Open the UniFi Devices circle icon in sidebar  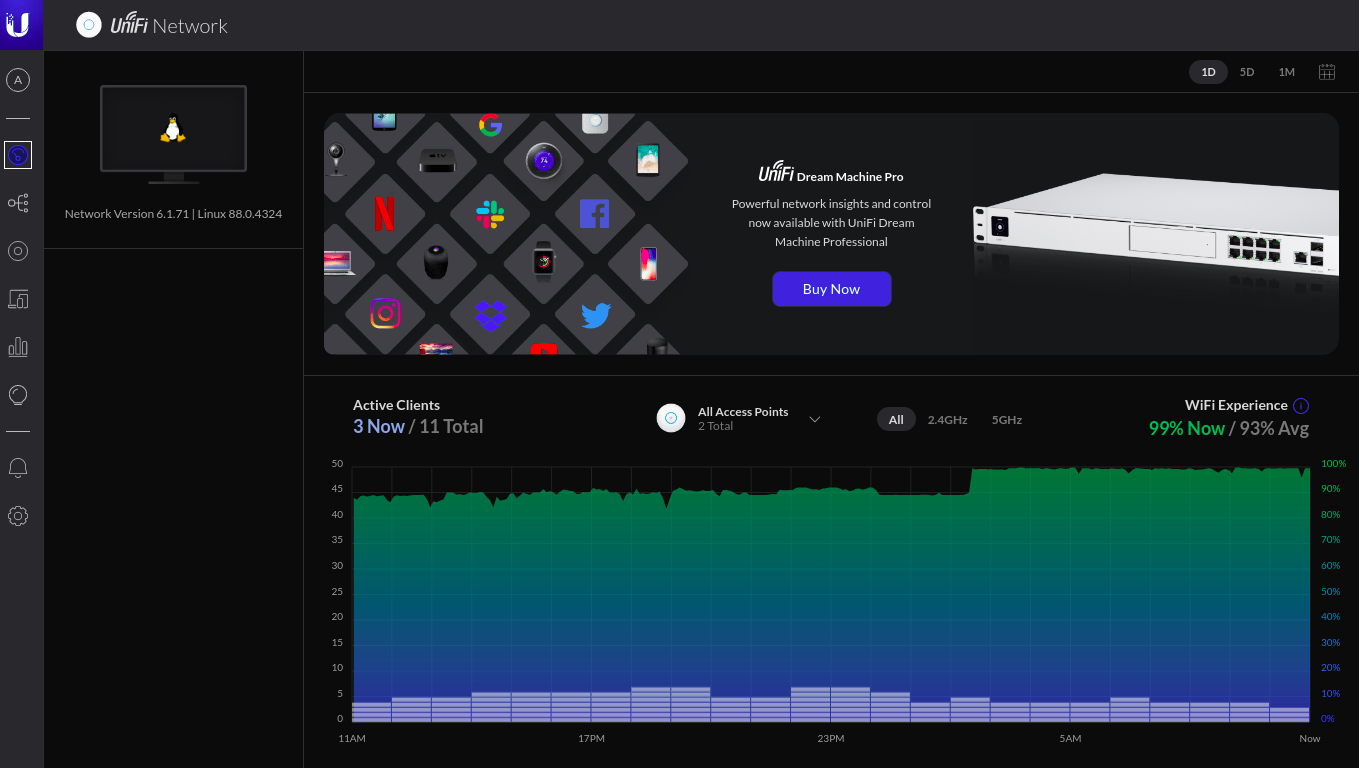coord(18,251)
